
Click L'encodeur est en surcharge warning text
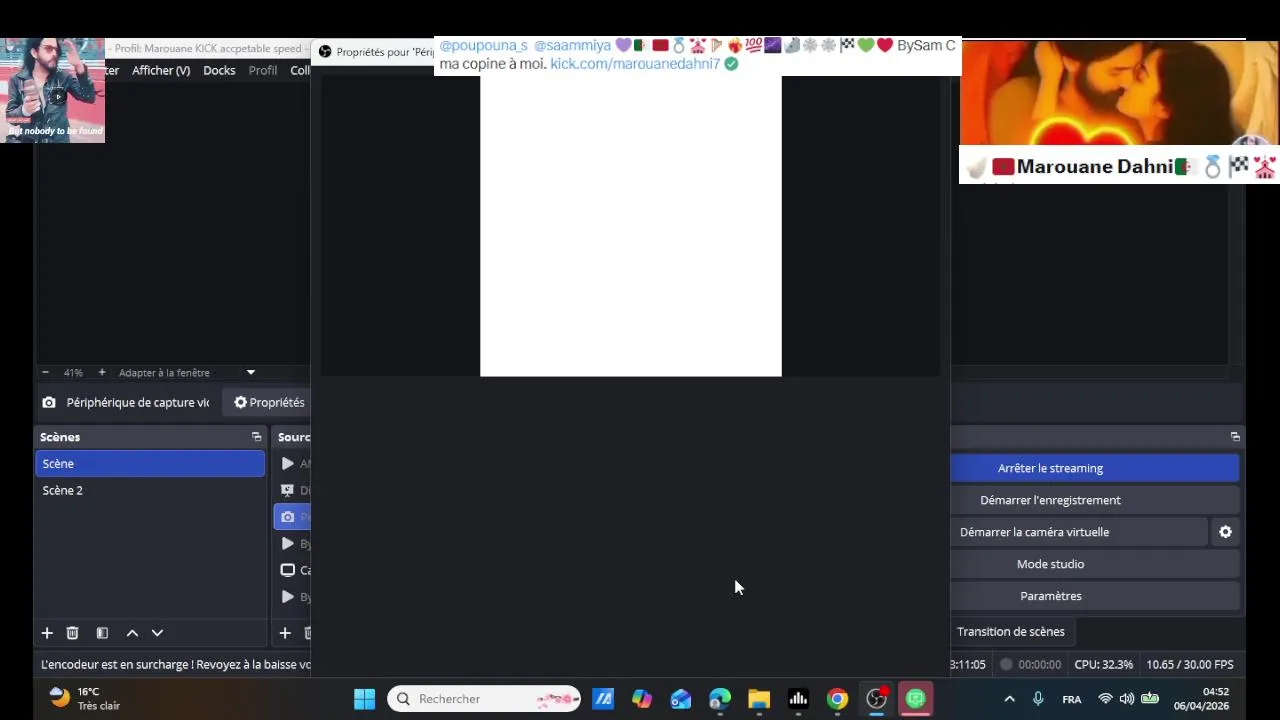tap(175, 664)
